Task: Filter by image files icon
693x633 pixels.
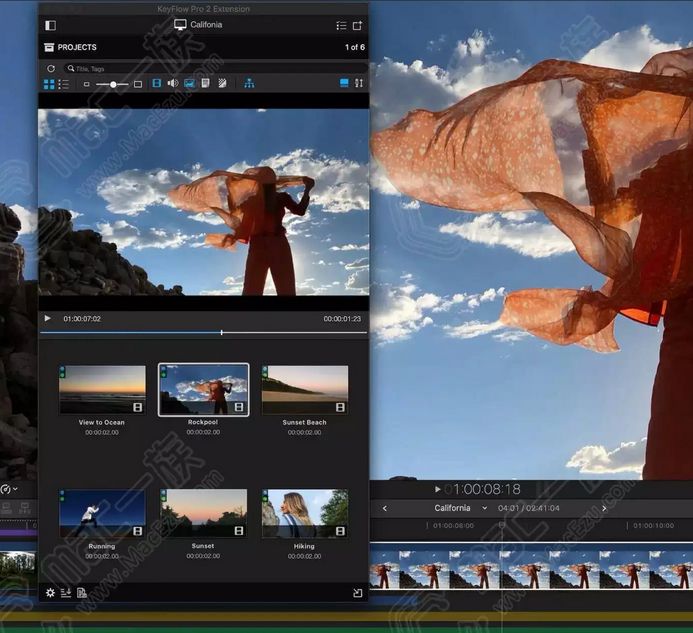Action: pos(189,84)
